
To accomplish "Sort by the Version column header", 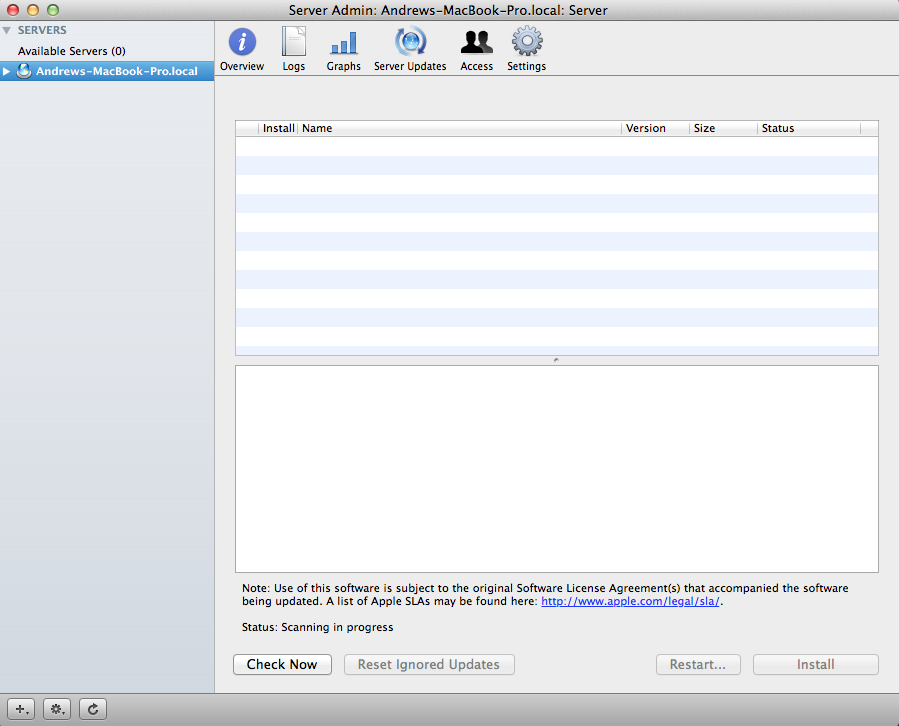I will [x=655, y=128].
